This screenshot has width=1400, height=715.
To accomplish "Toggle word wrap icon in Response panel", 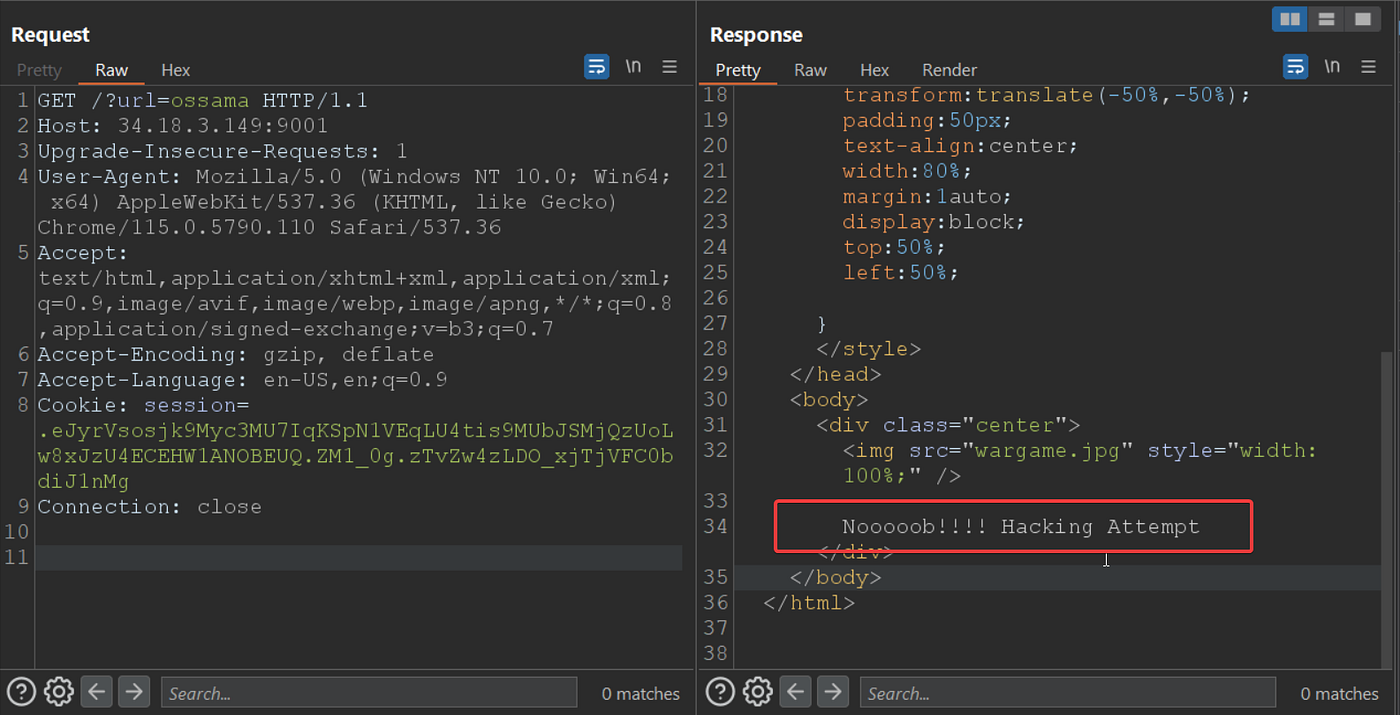I will (1295, 67).
